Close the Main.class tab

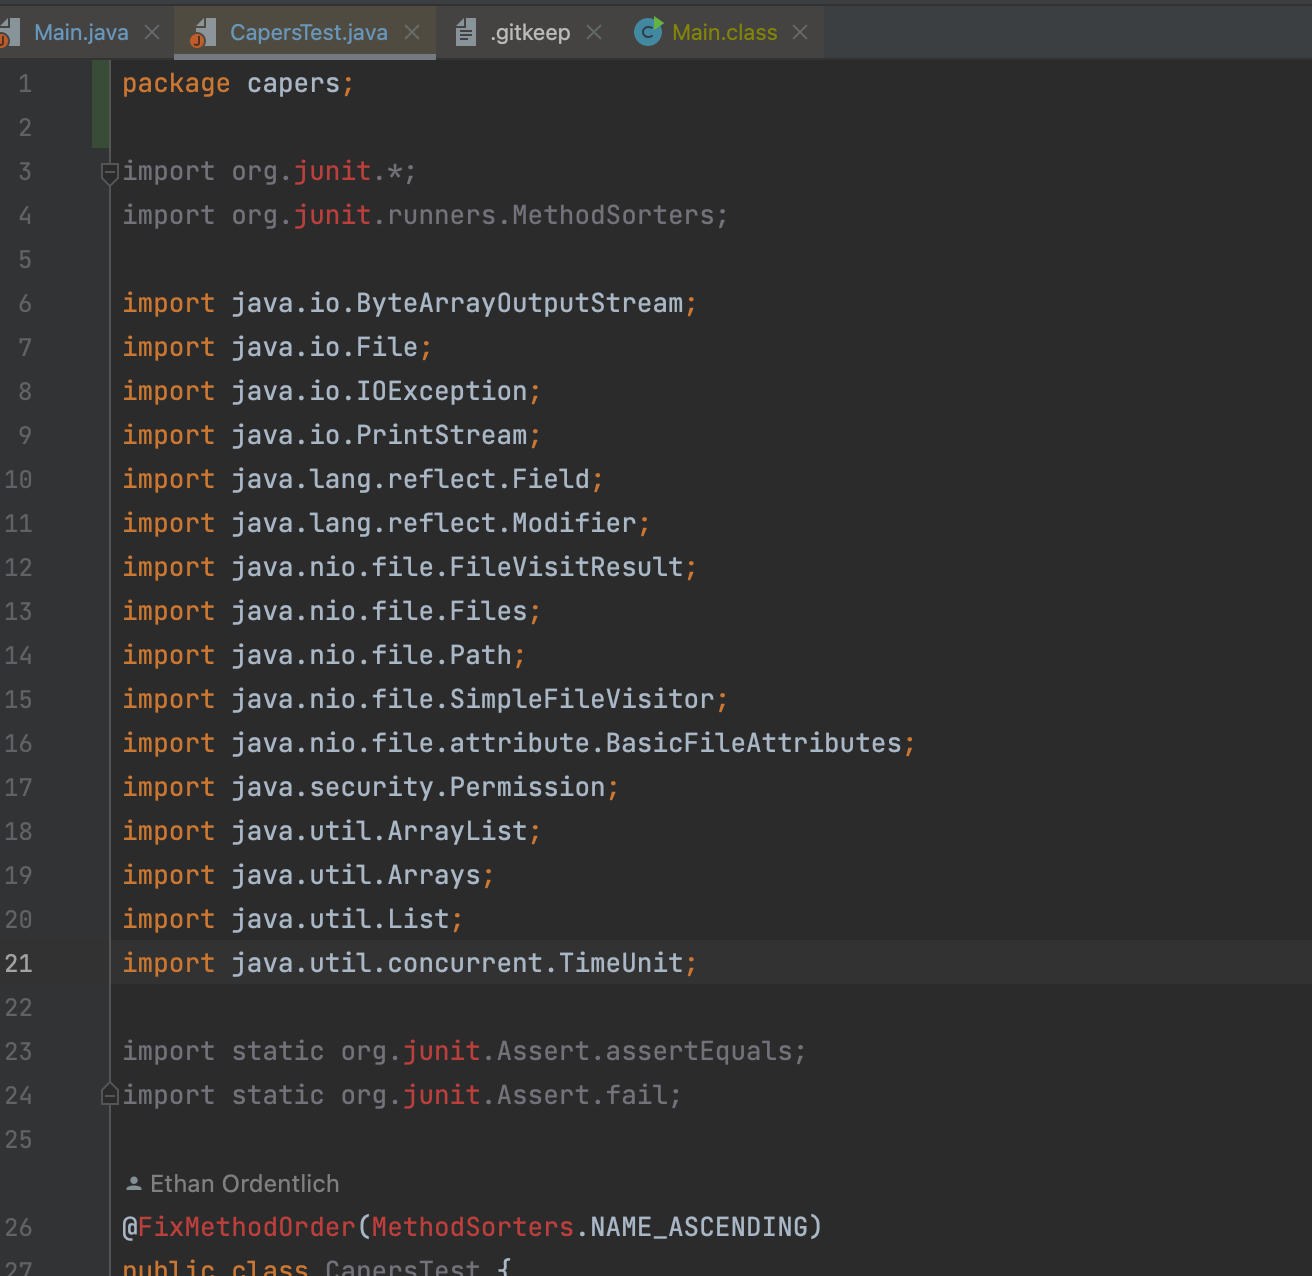click(x=800, y=33)
